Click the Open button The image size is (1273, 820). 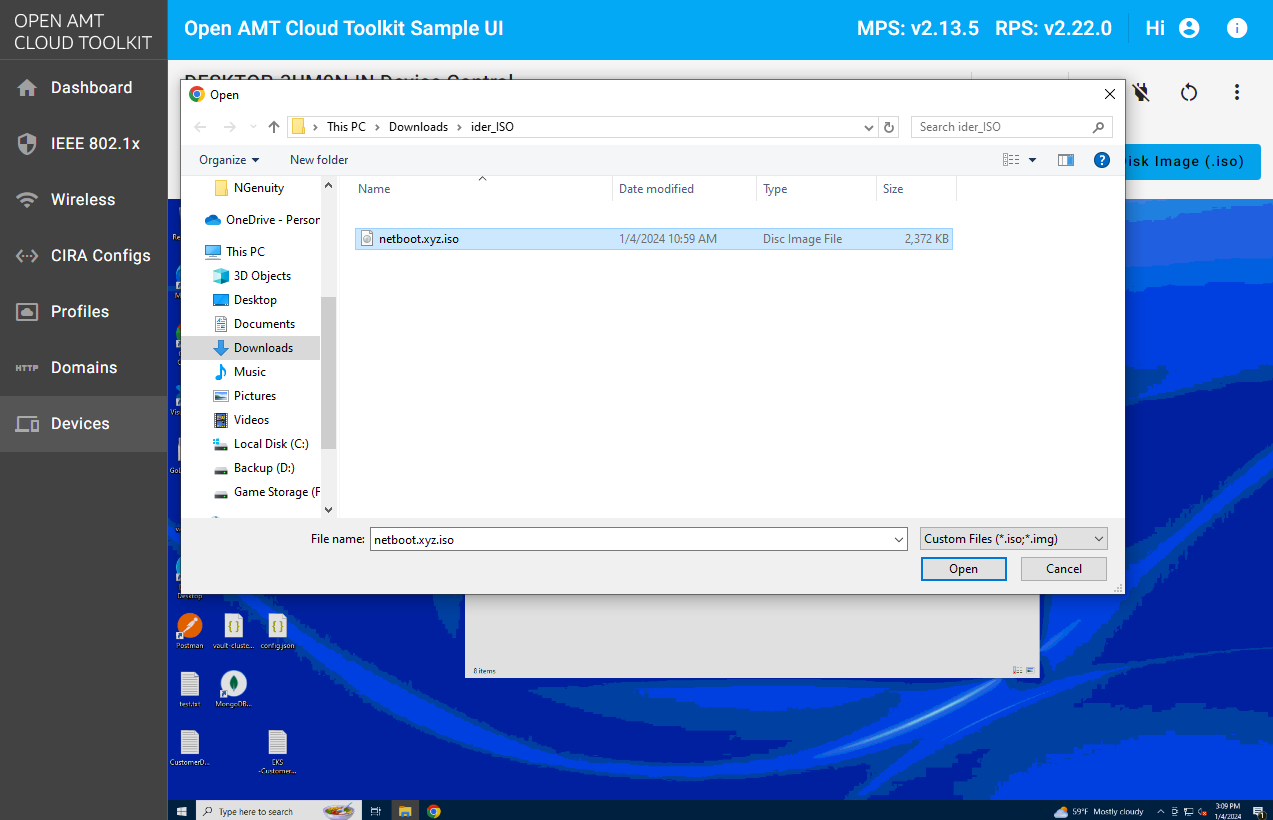tap(963, 569)
